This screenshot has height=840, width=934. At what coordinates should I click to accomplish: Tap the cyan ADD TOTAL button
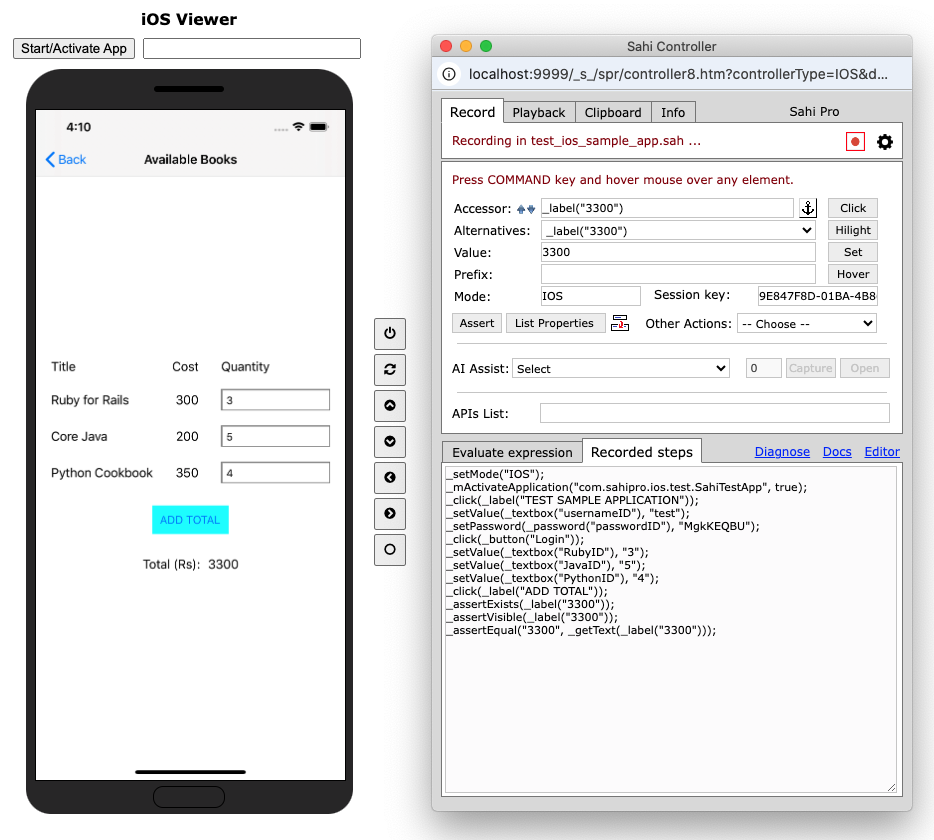190,520
